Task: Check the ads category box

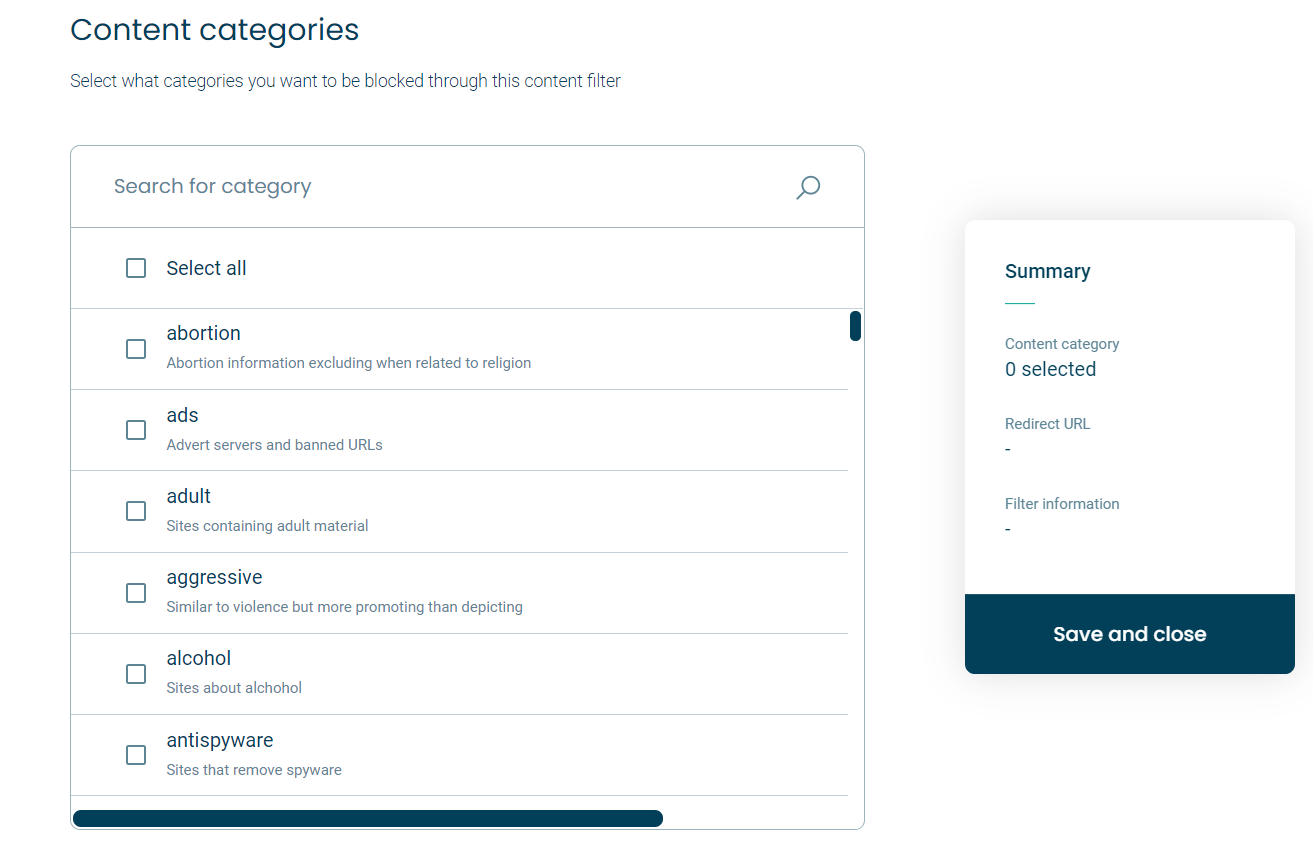Action: (136, 430)
